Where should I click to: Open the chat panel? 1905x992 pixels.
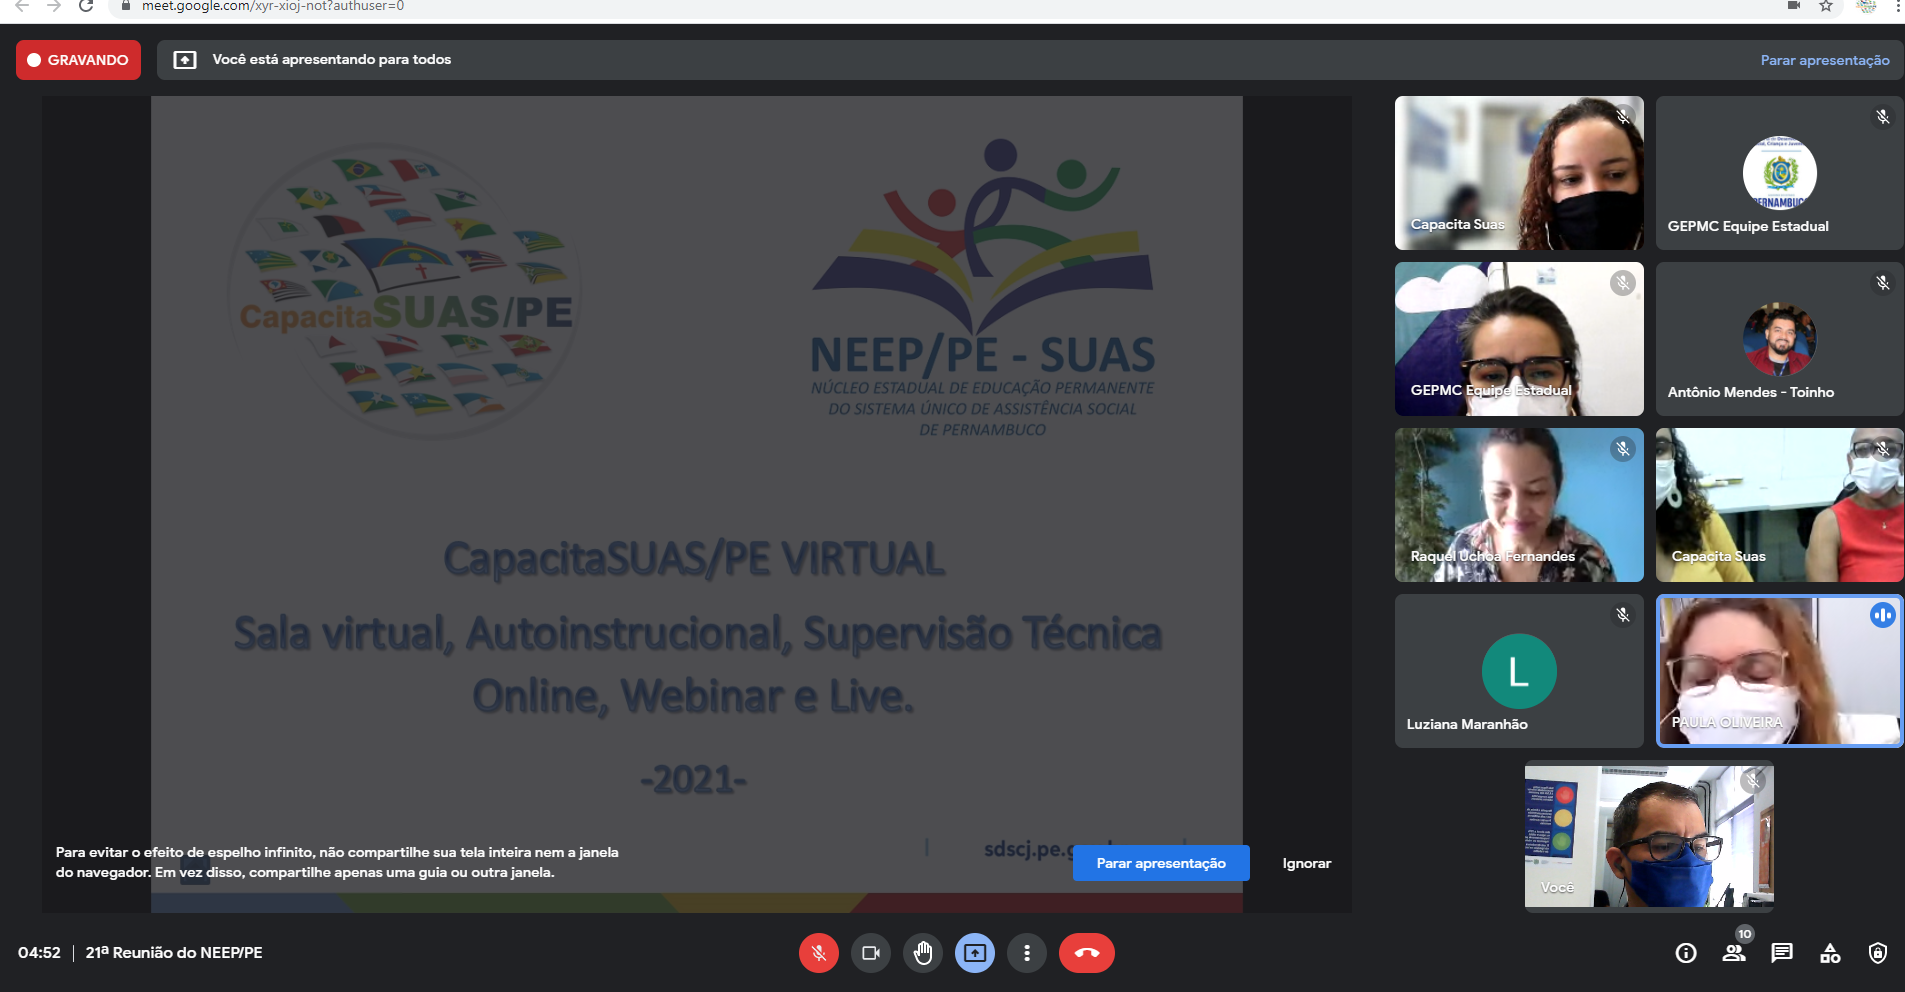(x=1782, y=953)
